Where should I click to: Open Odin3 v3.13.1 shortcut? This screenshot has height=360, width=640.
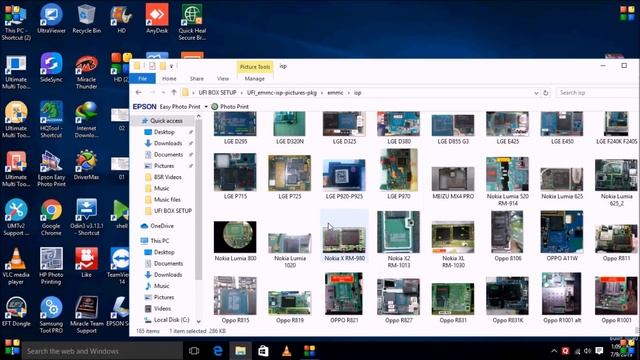coord(86,217)
